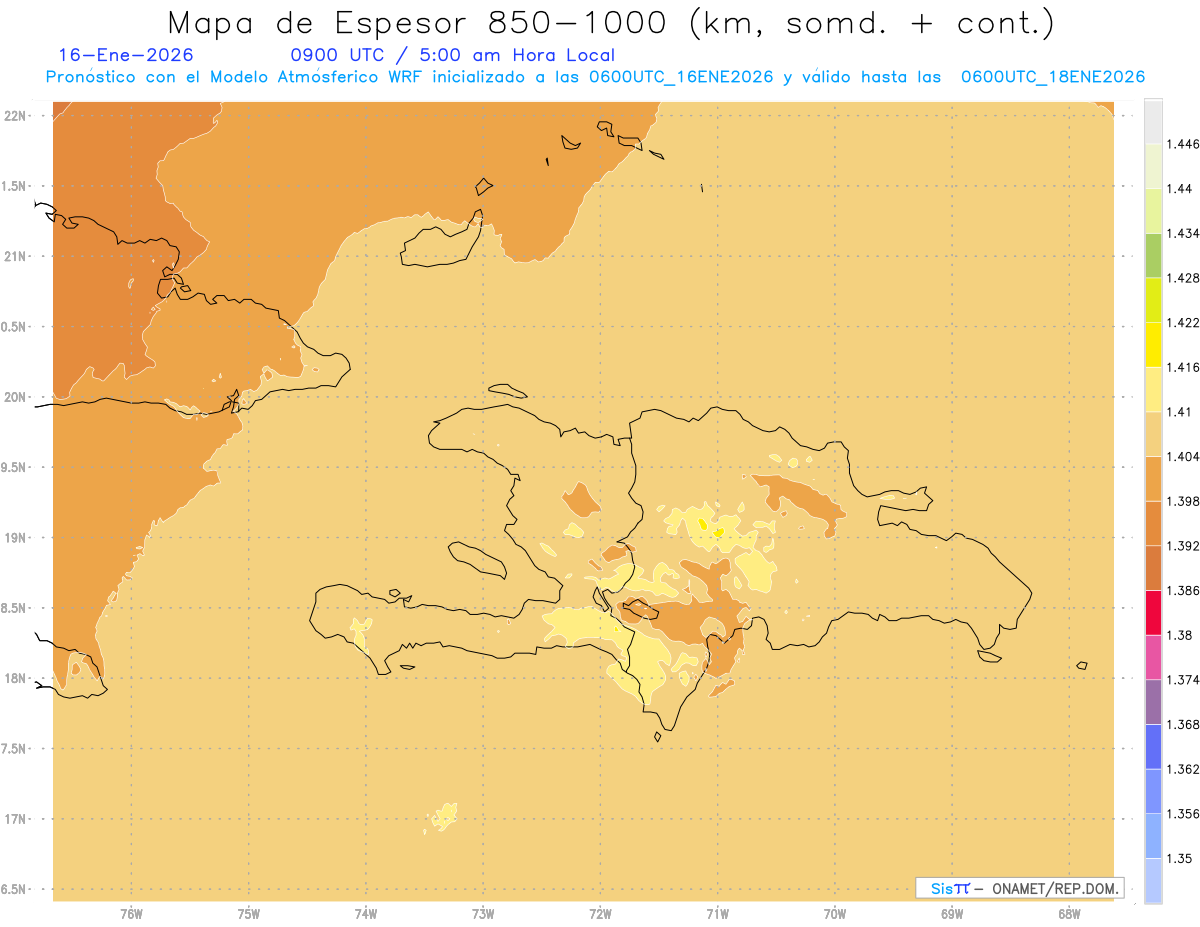Click the latitude label "18N"
This screenshot has width=1200, height=927.
(15, 678)
